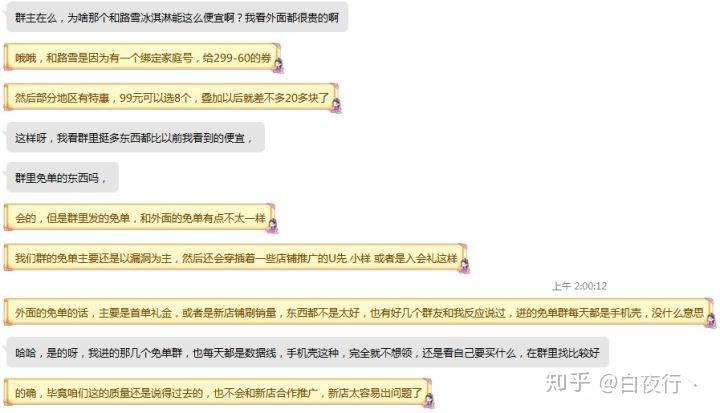
Task: Select the gray message starting 哈哈，是的呀
Action: point(307,352)
